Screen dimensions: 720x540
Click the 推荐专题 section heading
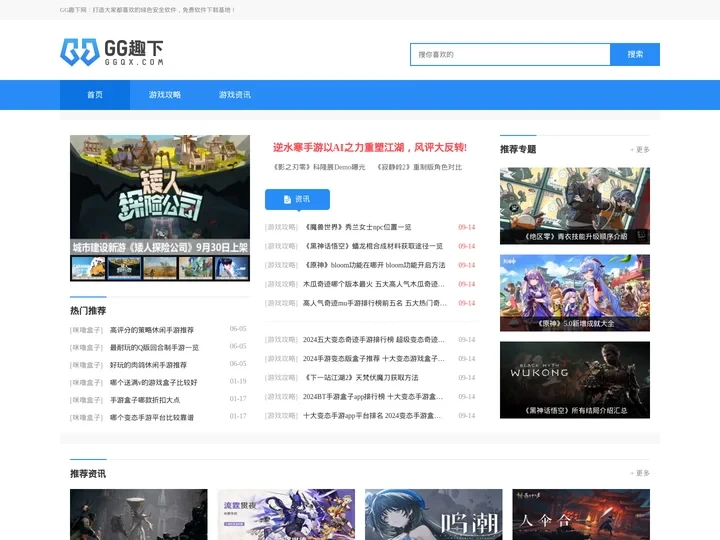[518, 149]
